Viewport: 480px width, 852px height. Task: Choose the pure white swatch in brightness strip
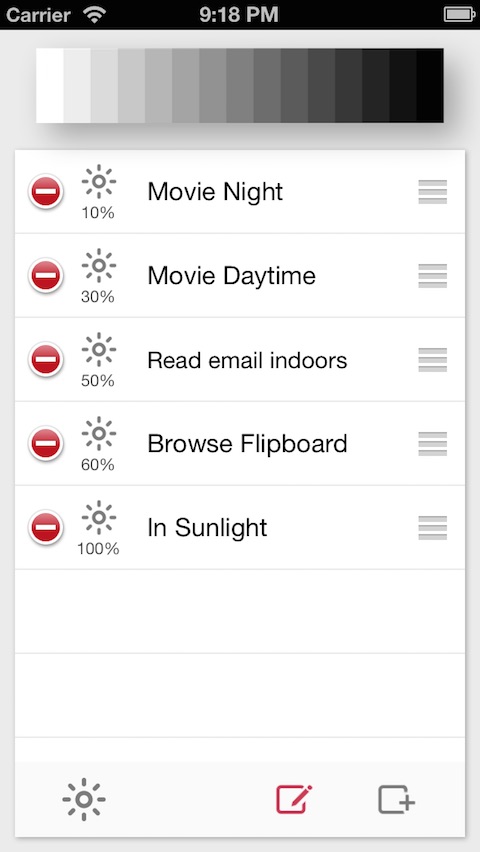coord(50,85)
